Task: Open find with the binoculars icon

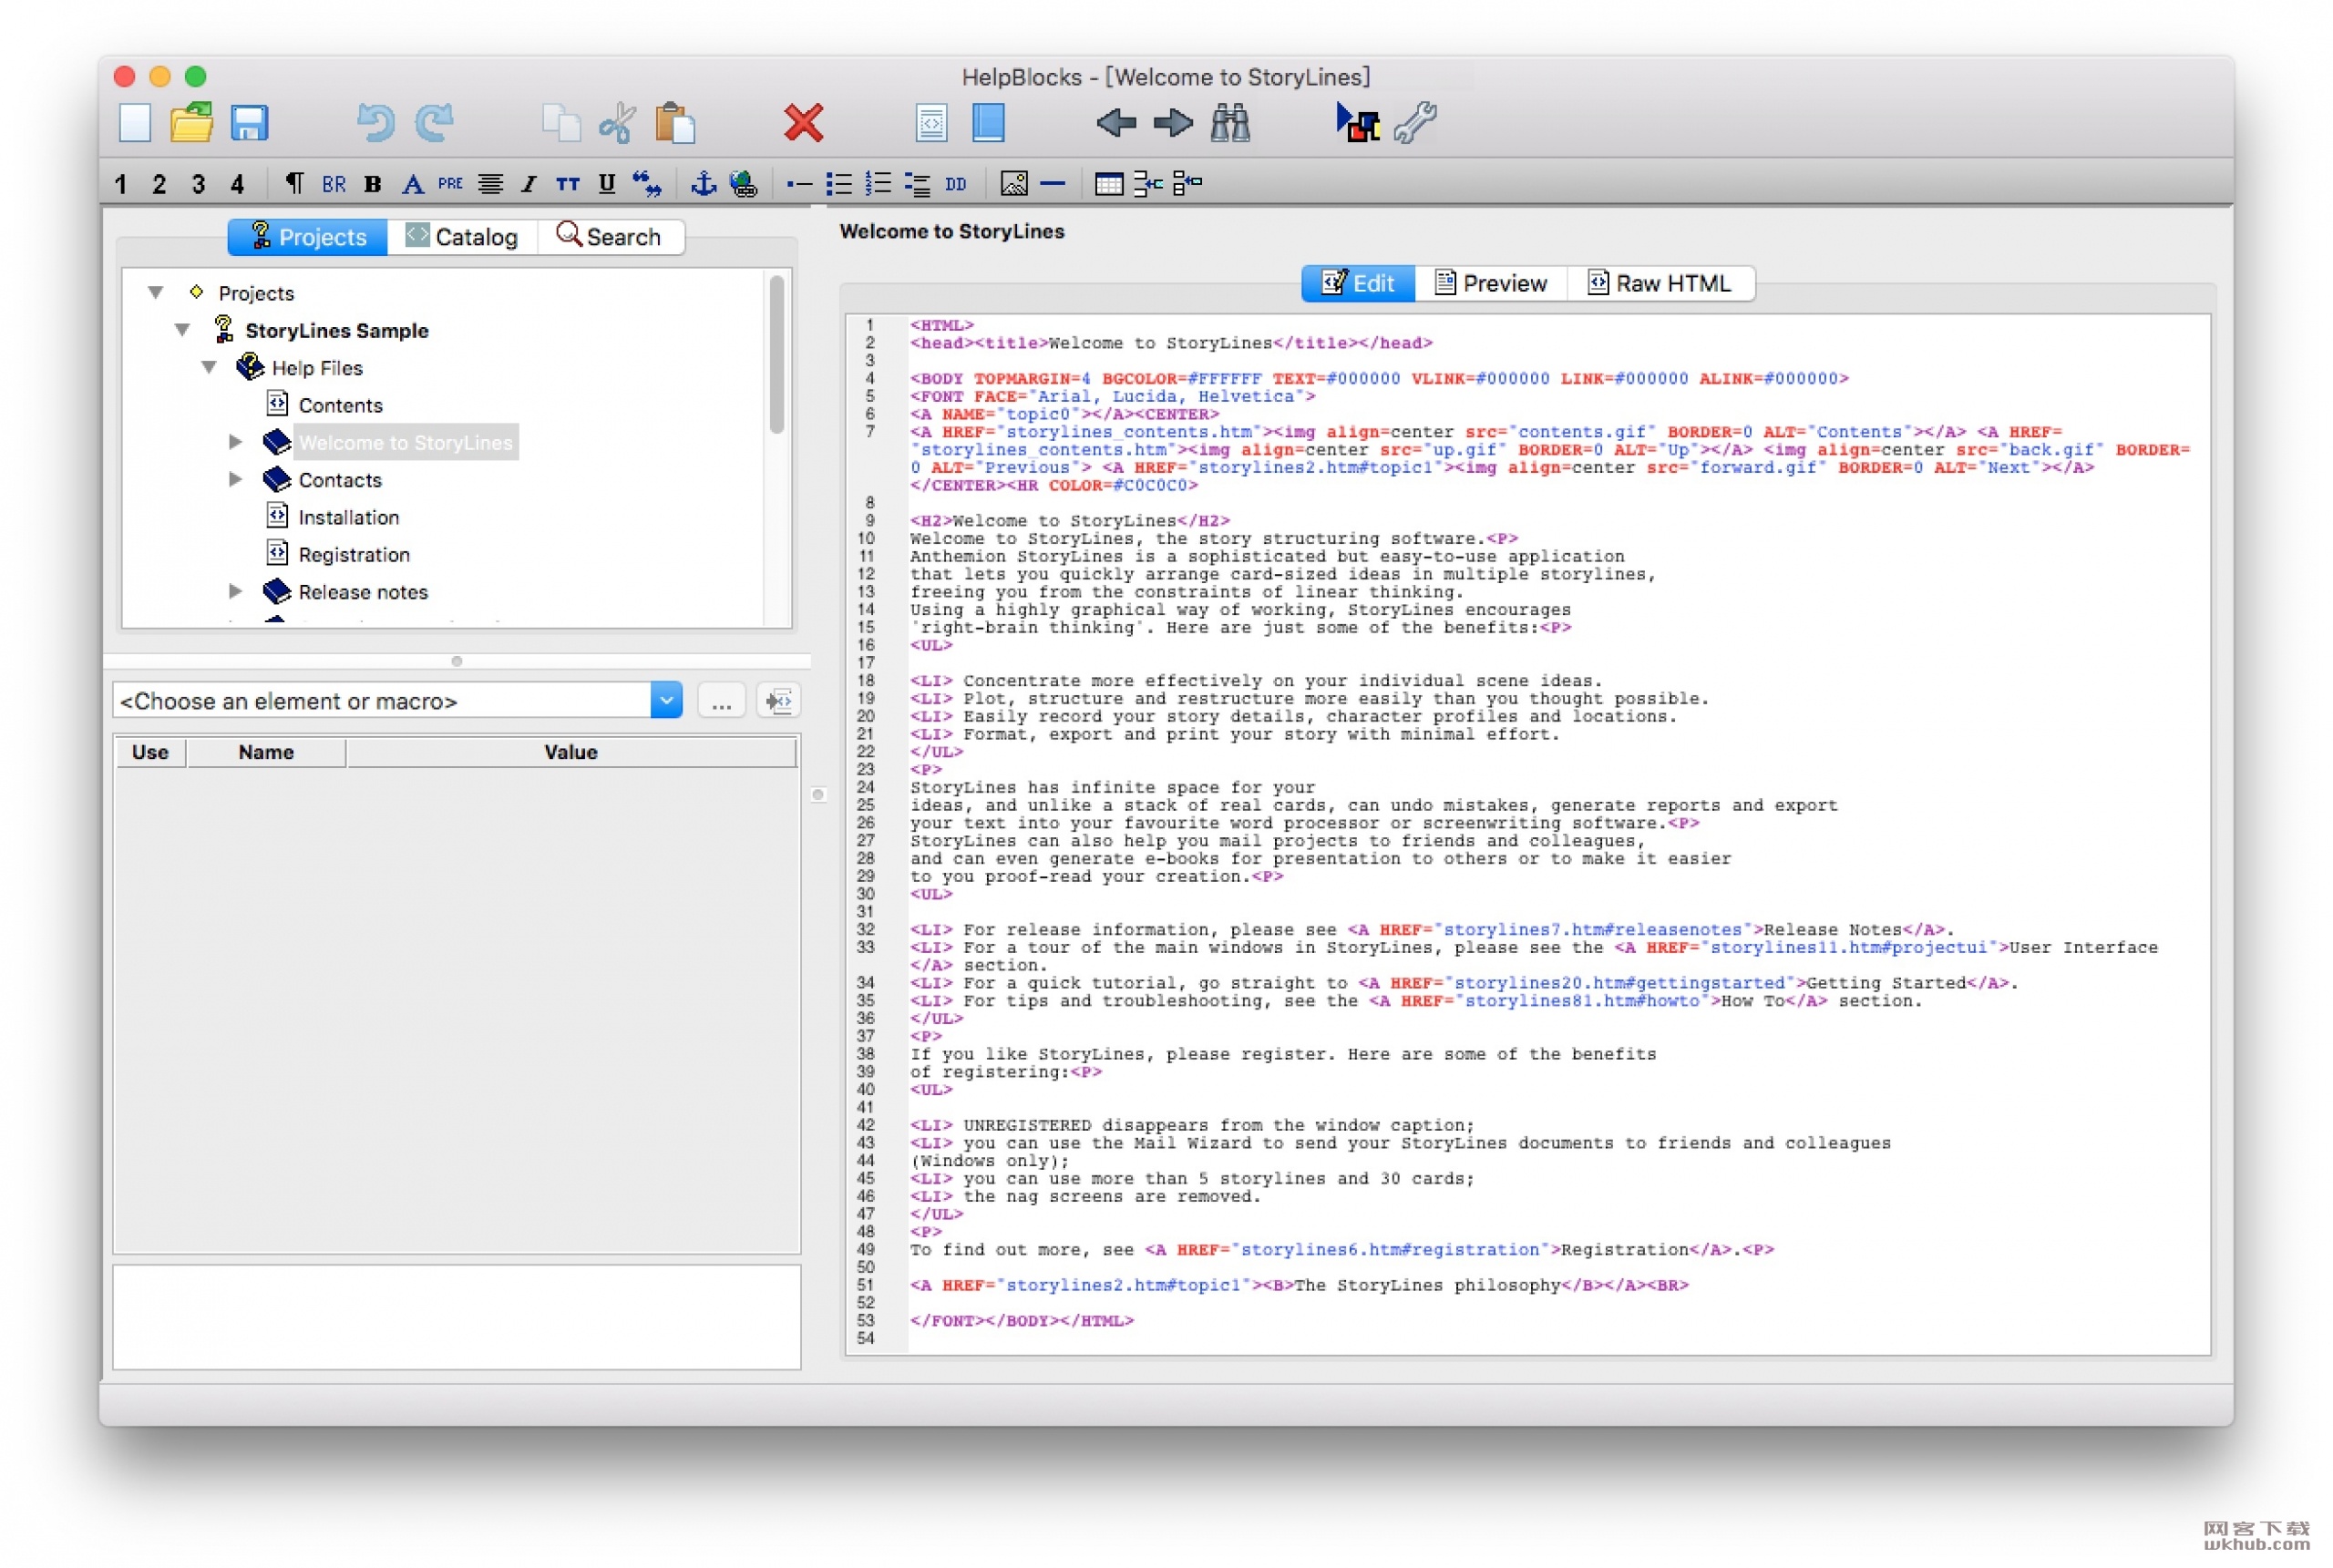Action: pyautogui.click(x=1230, y=123)
